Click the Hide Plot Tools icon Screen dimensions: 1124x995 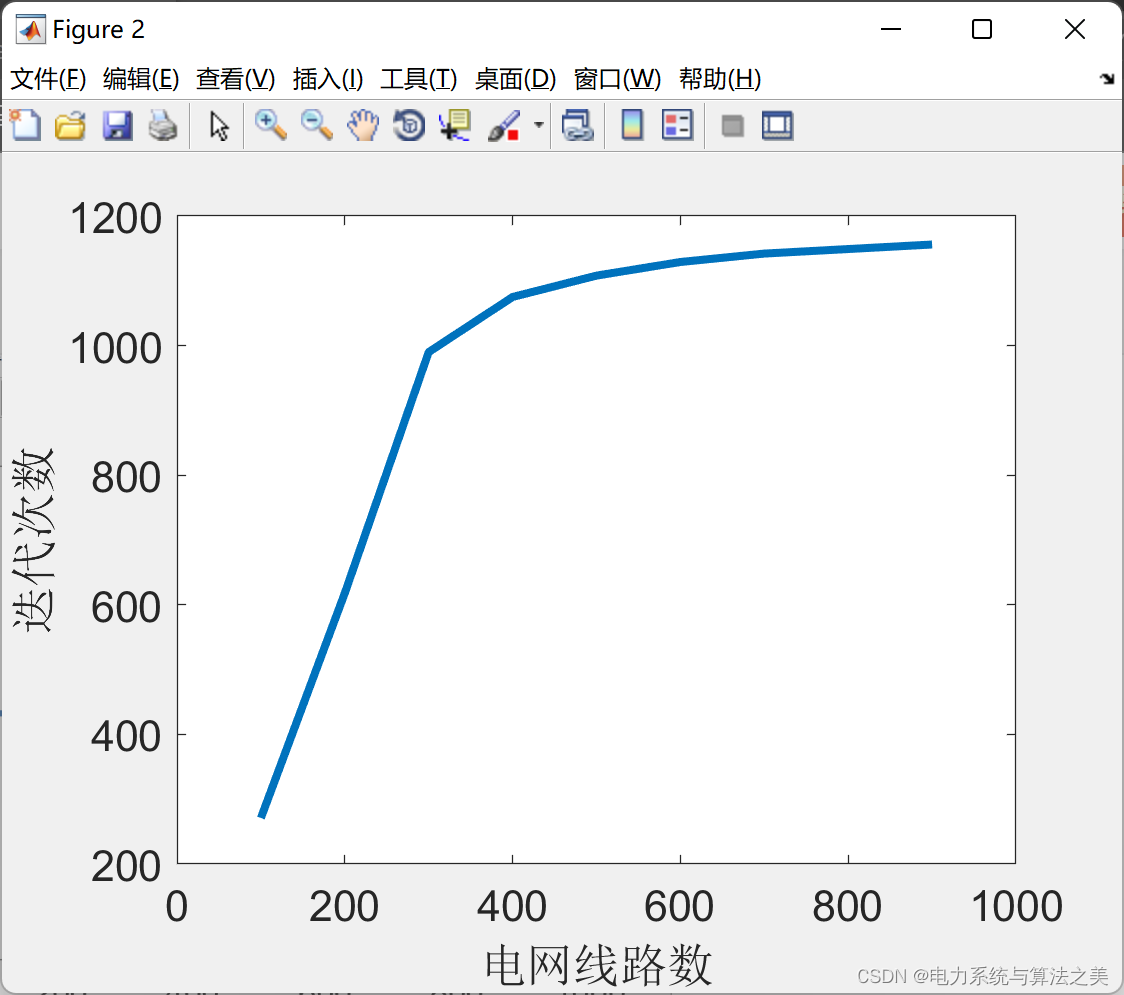(x=732, y=126)
